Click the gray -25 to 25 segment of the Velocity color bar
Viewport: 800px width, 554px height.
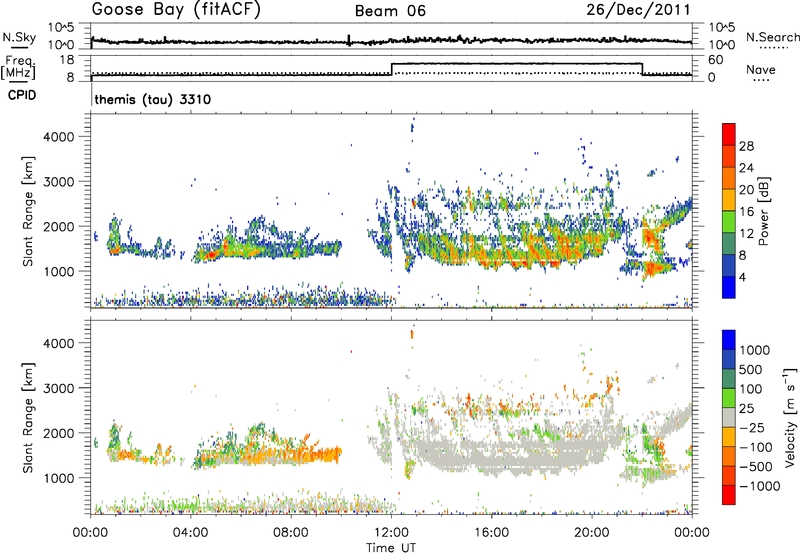[x=729, y=418]
